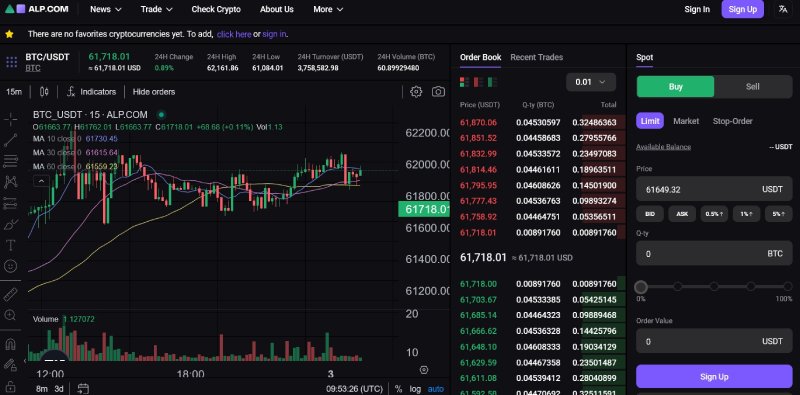Switch to the Recent Trades tab
The height and width of the screenshot is (395, 800).
tap(537, 57)
